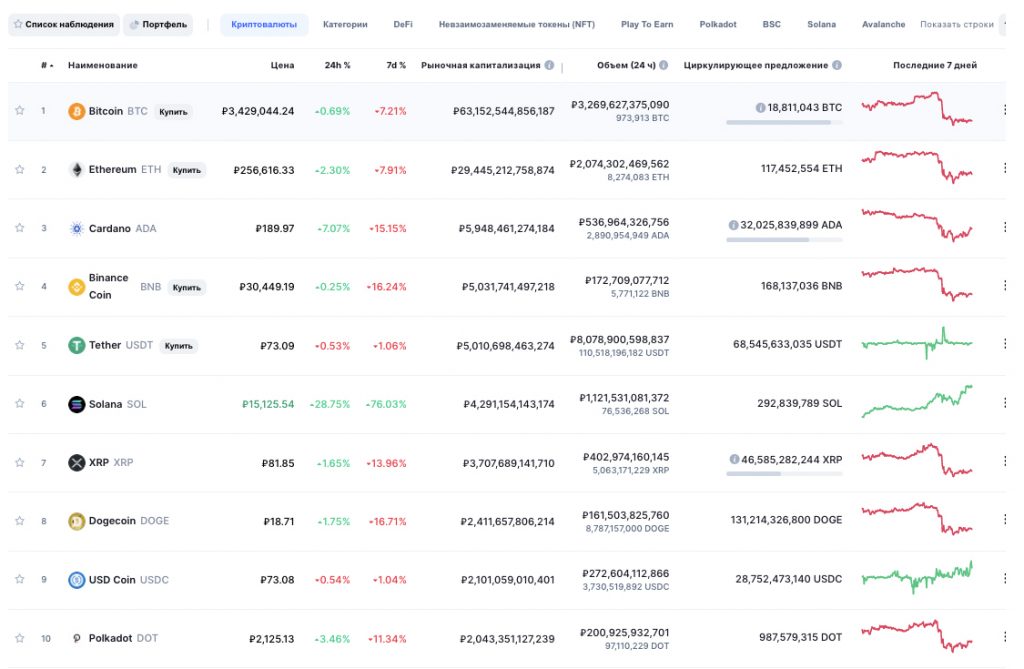Star Polkadot row
The image size is (1024, 669).
pyautogui.click(x=20, y=638)
